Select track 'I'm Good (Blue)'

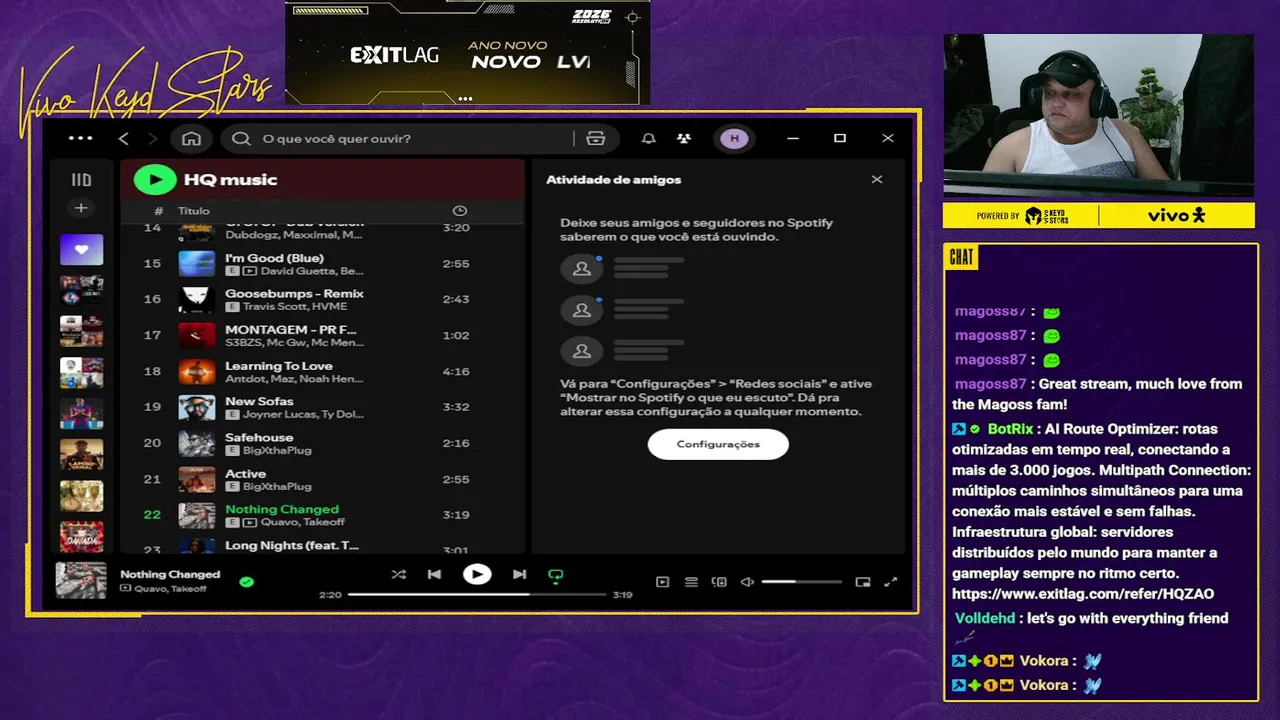pos(322,264)
